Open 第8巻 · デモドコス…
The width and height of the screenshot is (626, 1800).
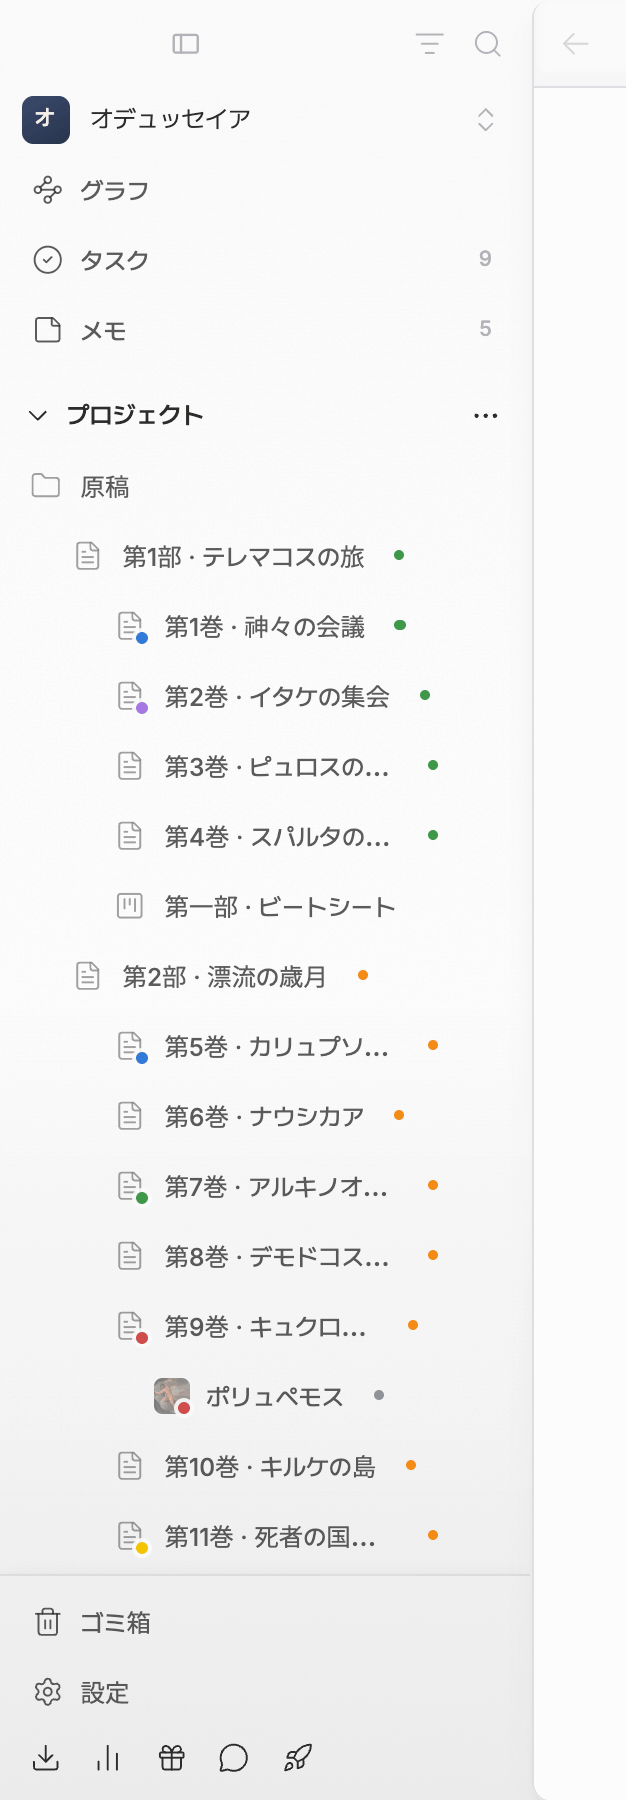(277, 1257)
